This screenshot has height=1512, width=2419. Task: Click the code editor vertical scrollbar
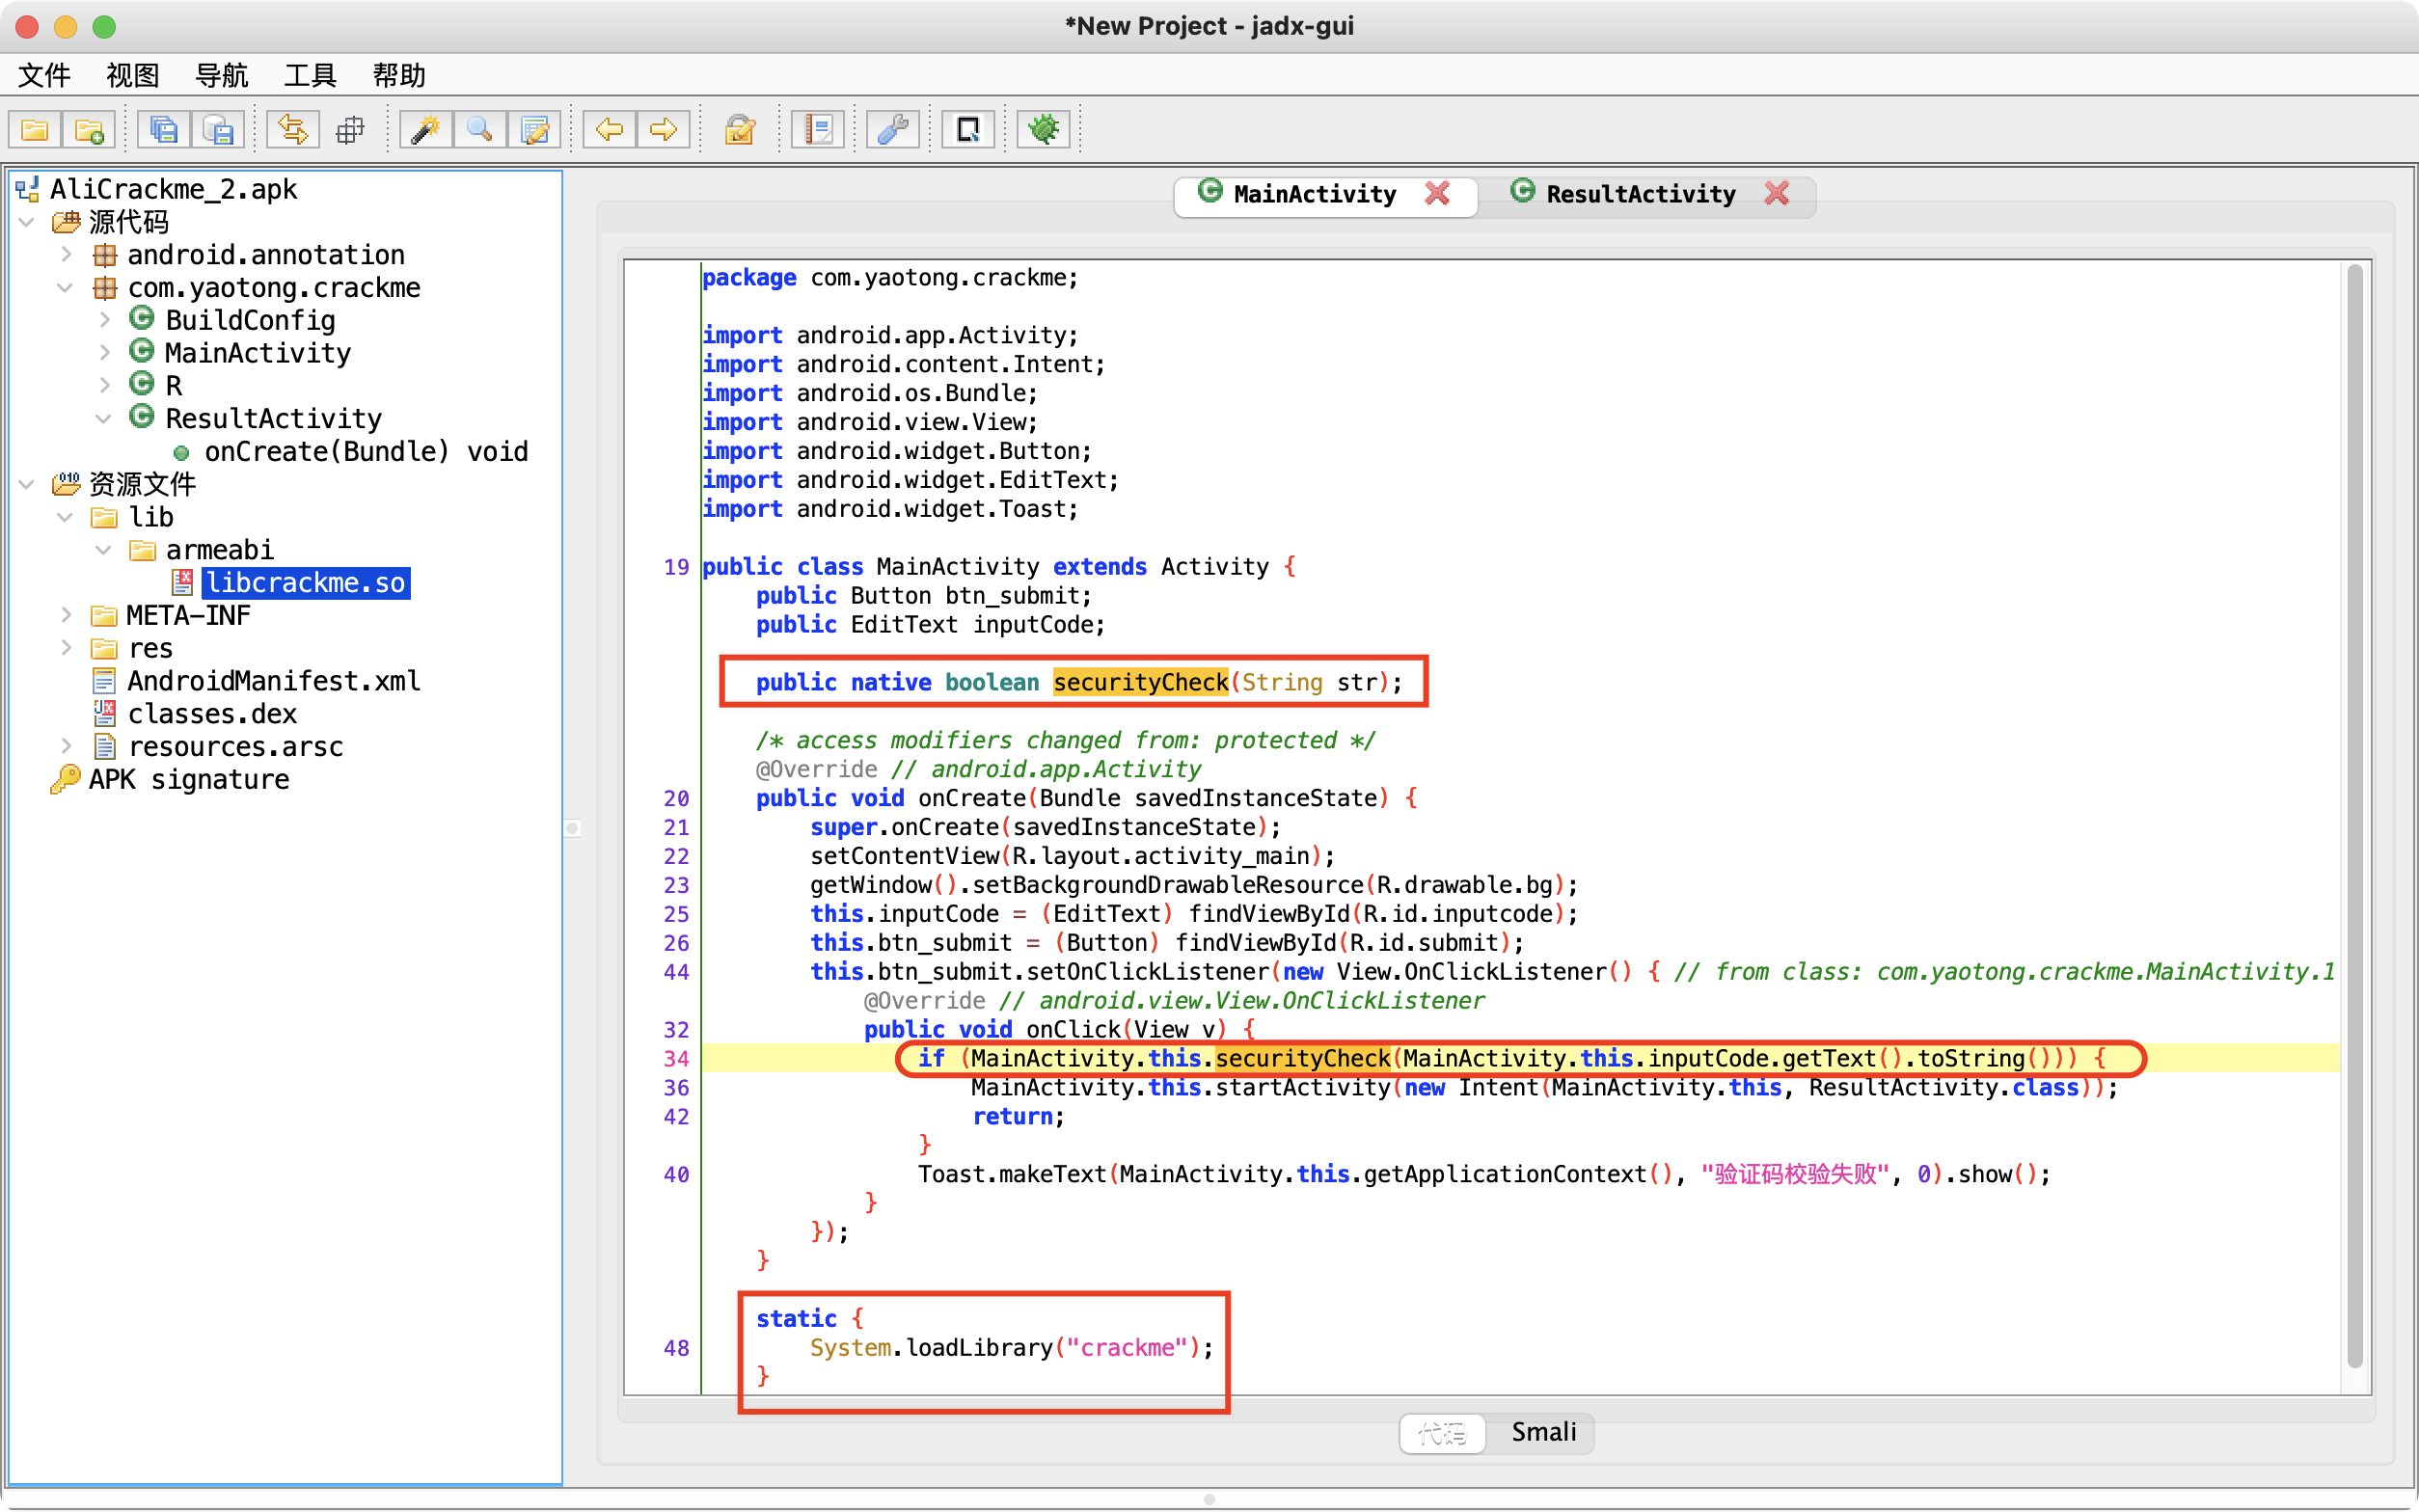pos(2354,815)
